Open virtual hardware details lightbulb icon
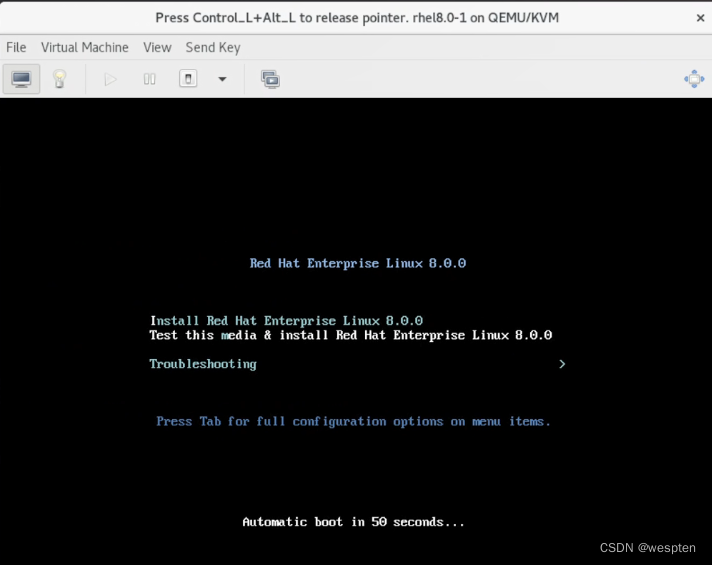The height and width of the screenshot is (565, 712). coord(59,79)
